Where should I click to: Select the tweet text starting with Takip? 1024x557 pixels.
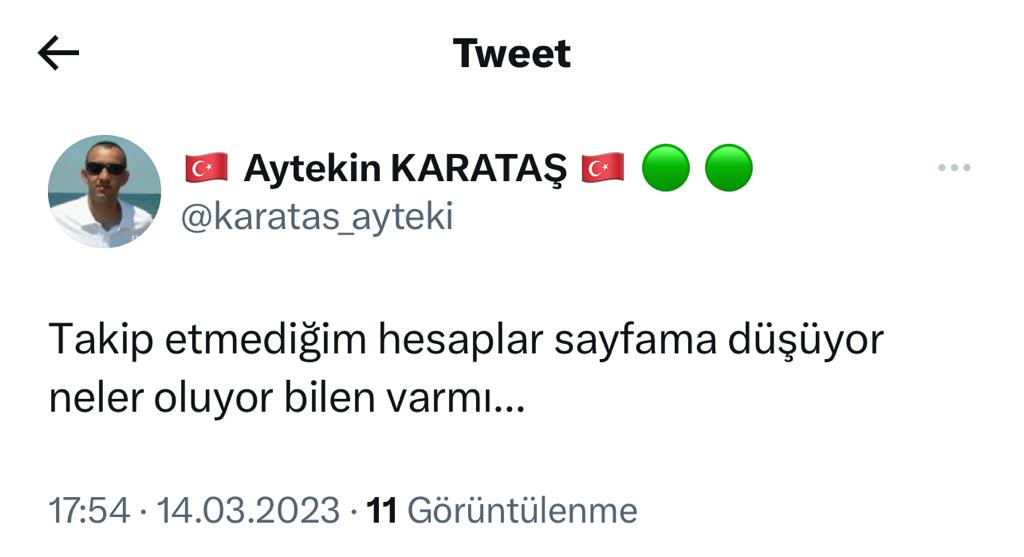pos(466,369)
